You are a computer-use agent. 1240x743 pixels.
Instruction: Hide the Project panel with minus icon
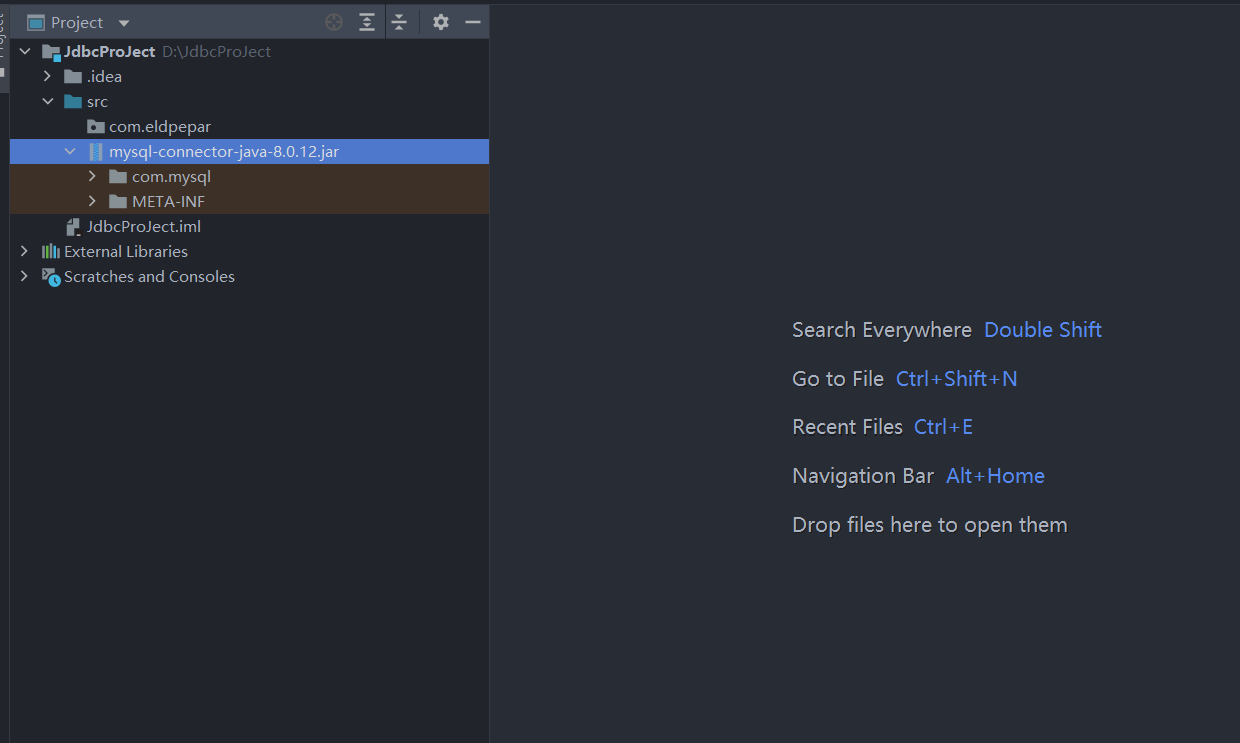(x=473, y=22)
